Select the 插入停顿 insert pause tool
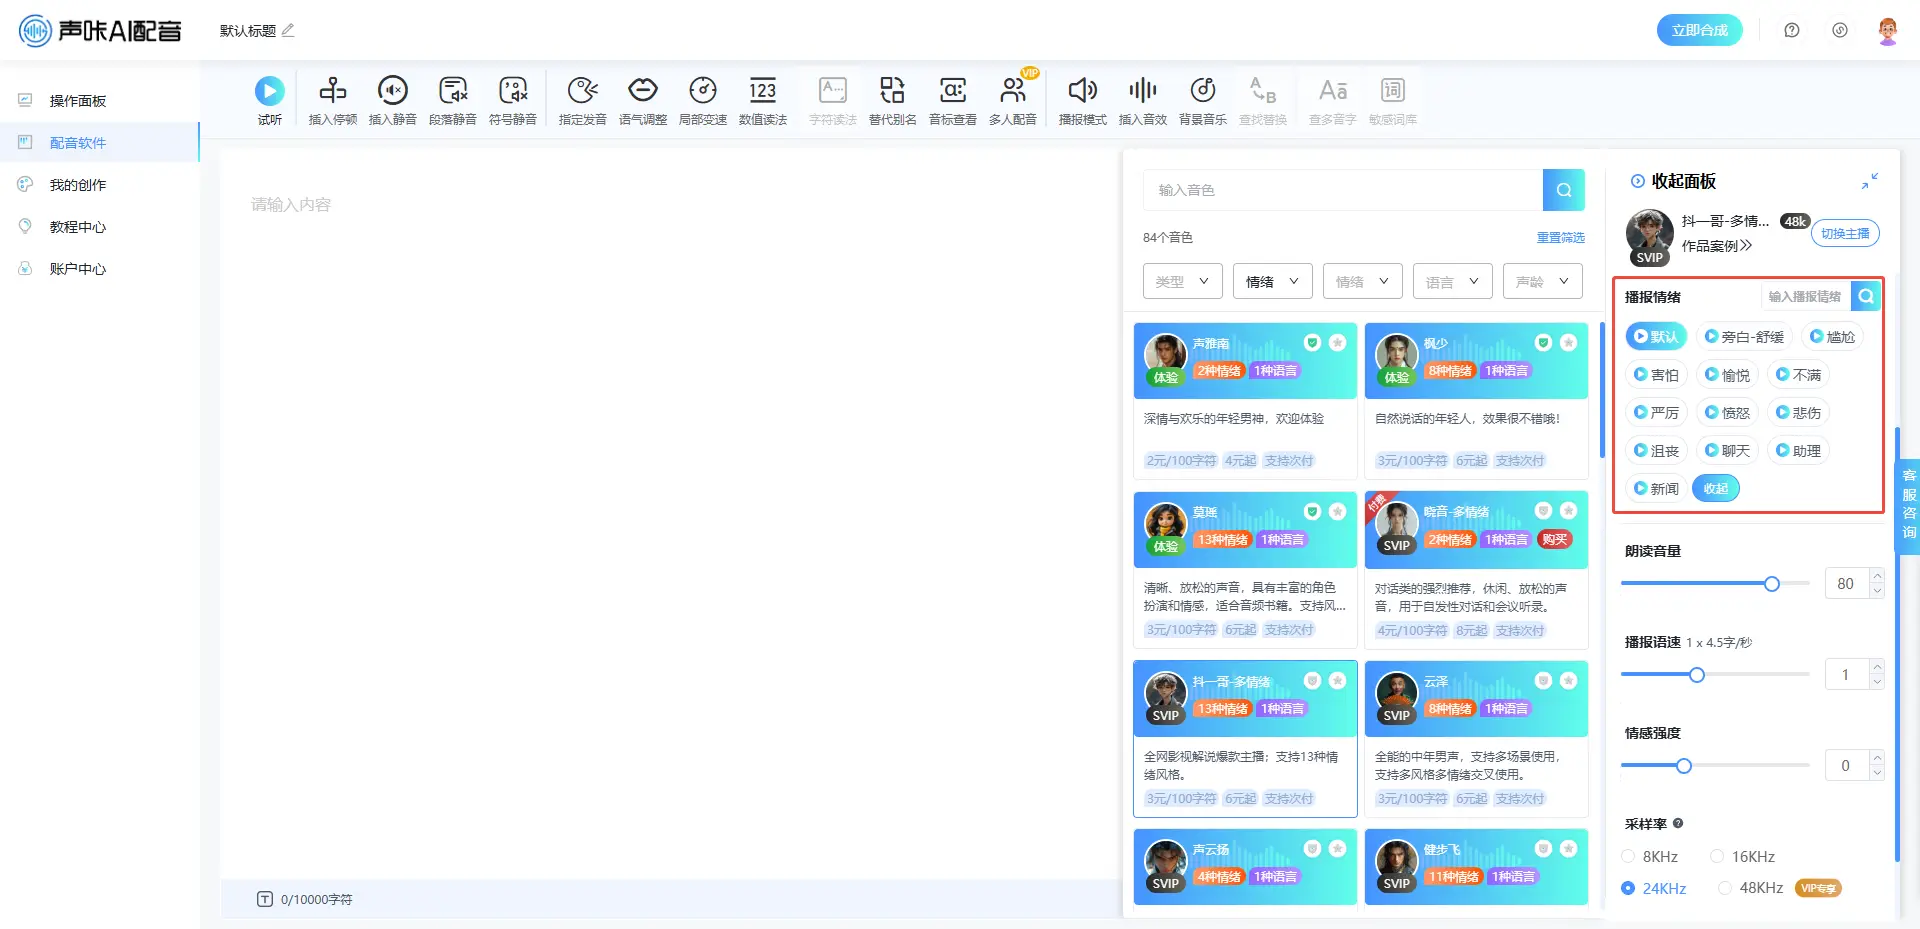The image size is (1920, 929). click(x=332, y=92)
